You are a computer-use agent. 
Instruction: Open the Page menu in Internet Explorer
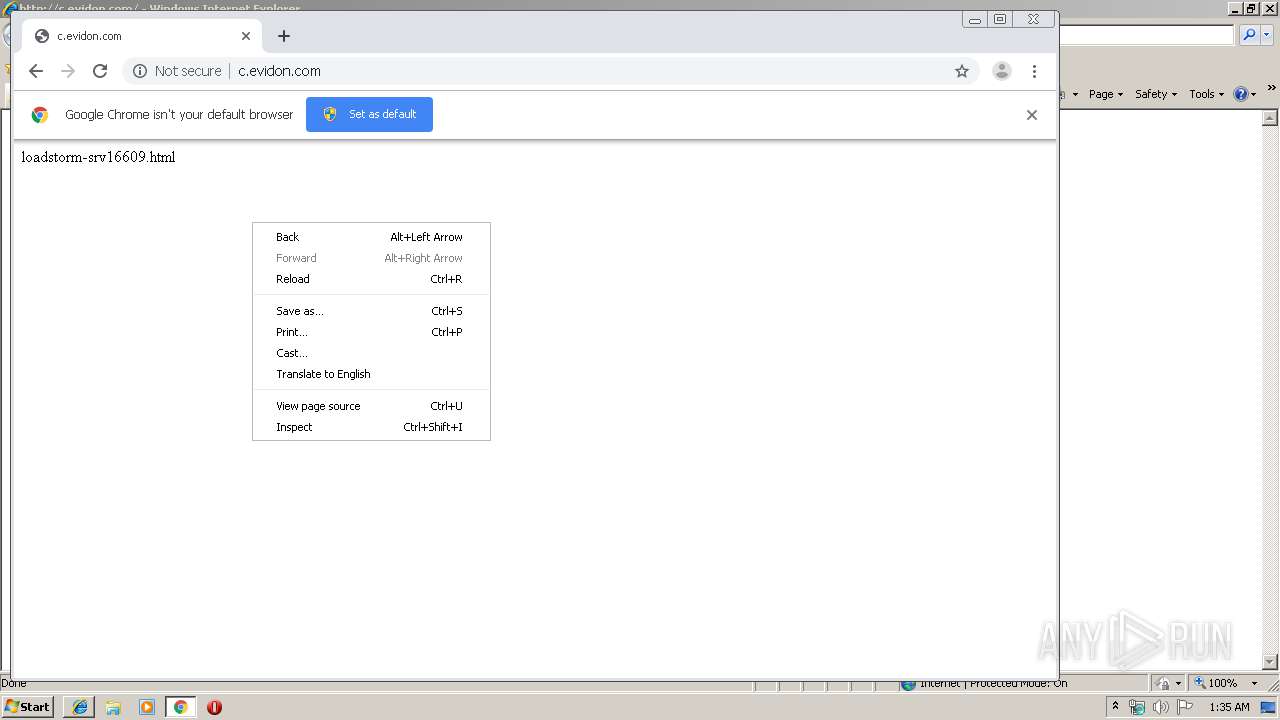pyautogui.click(x=1105, y=94)
